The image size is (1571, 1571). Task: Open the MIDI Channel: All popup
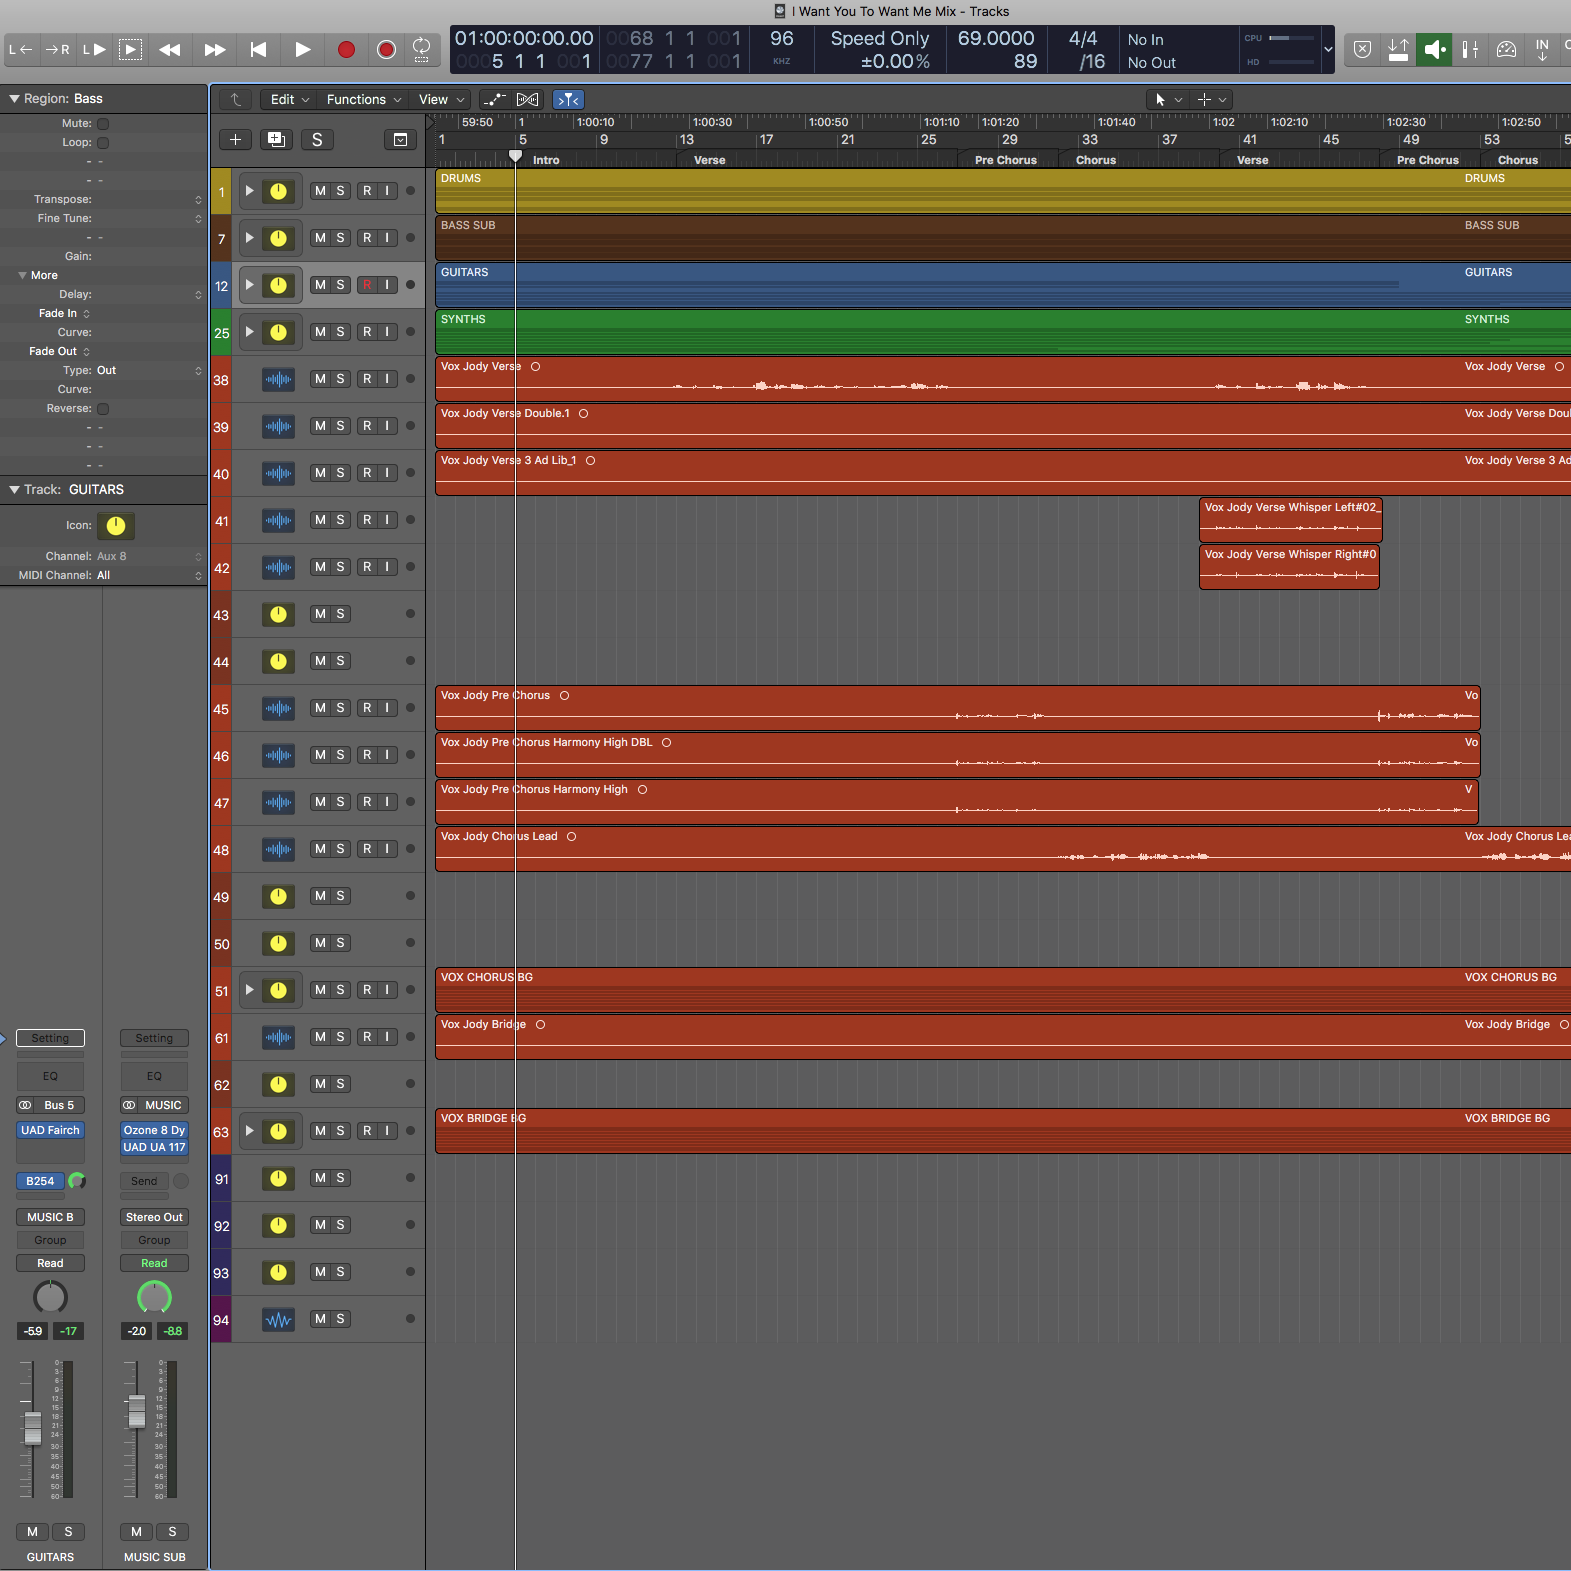point(150,575)
